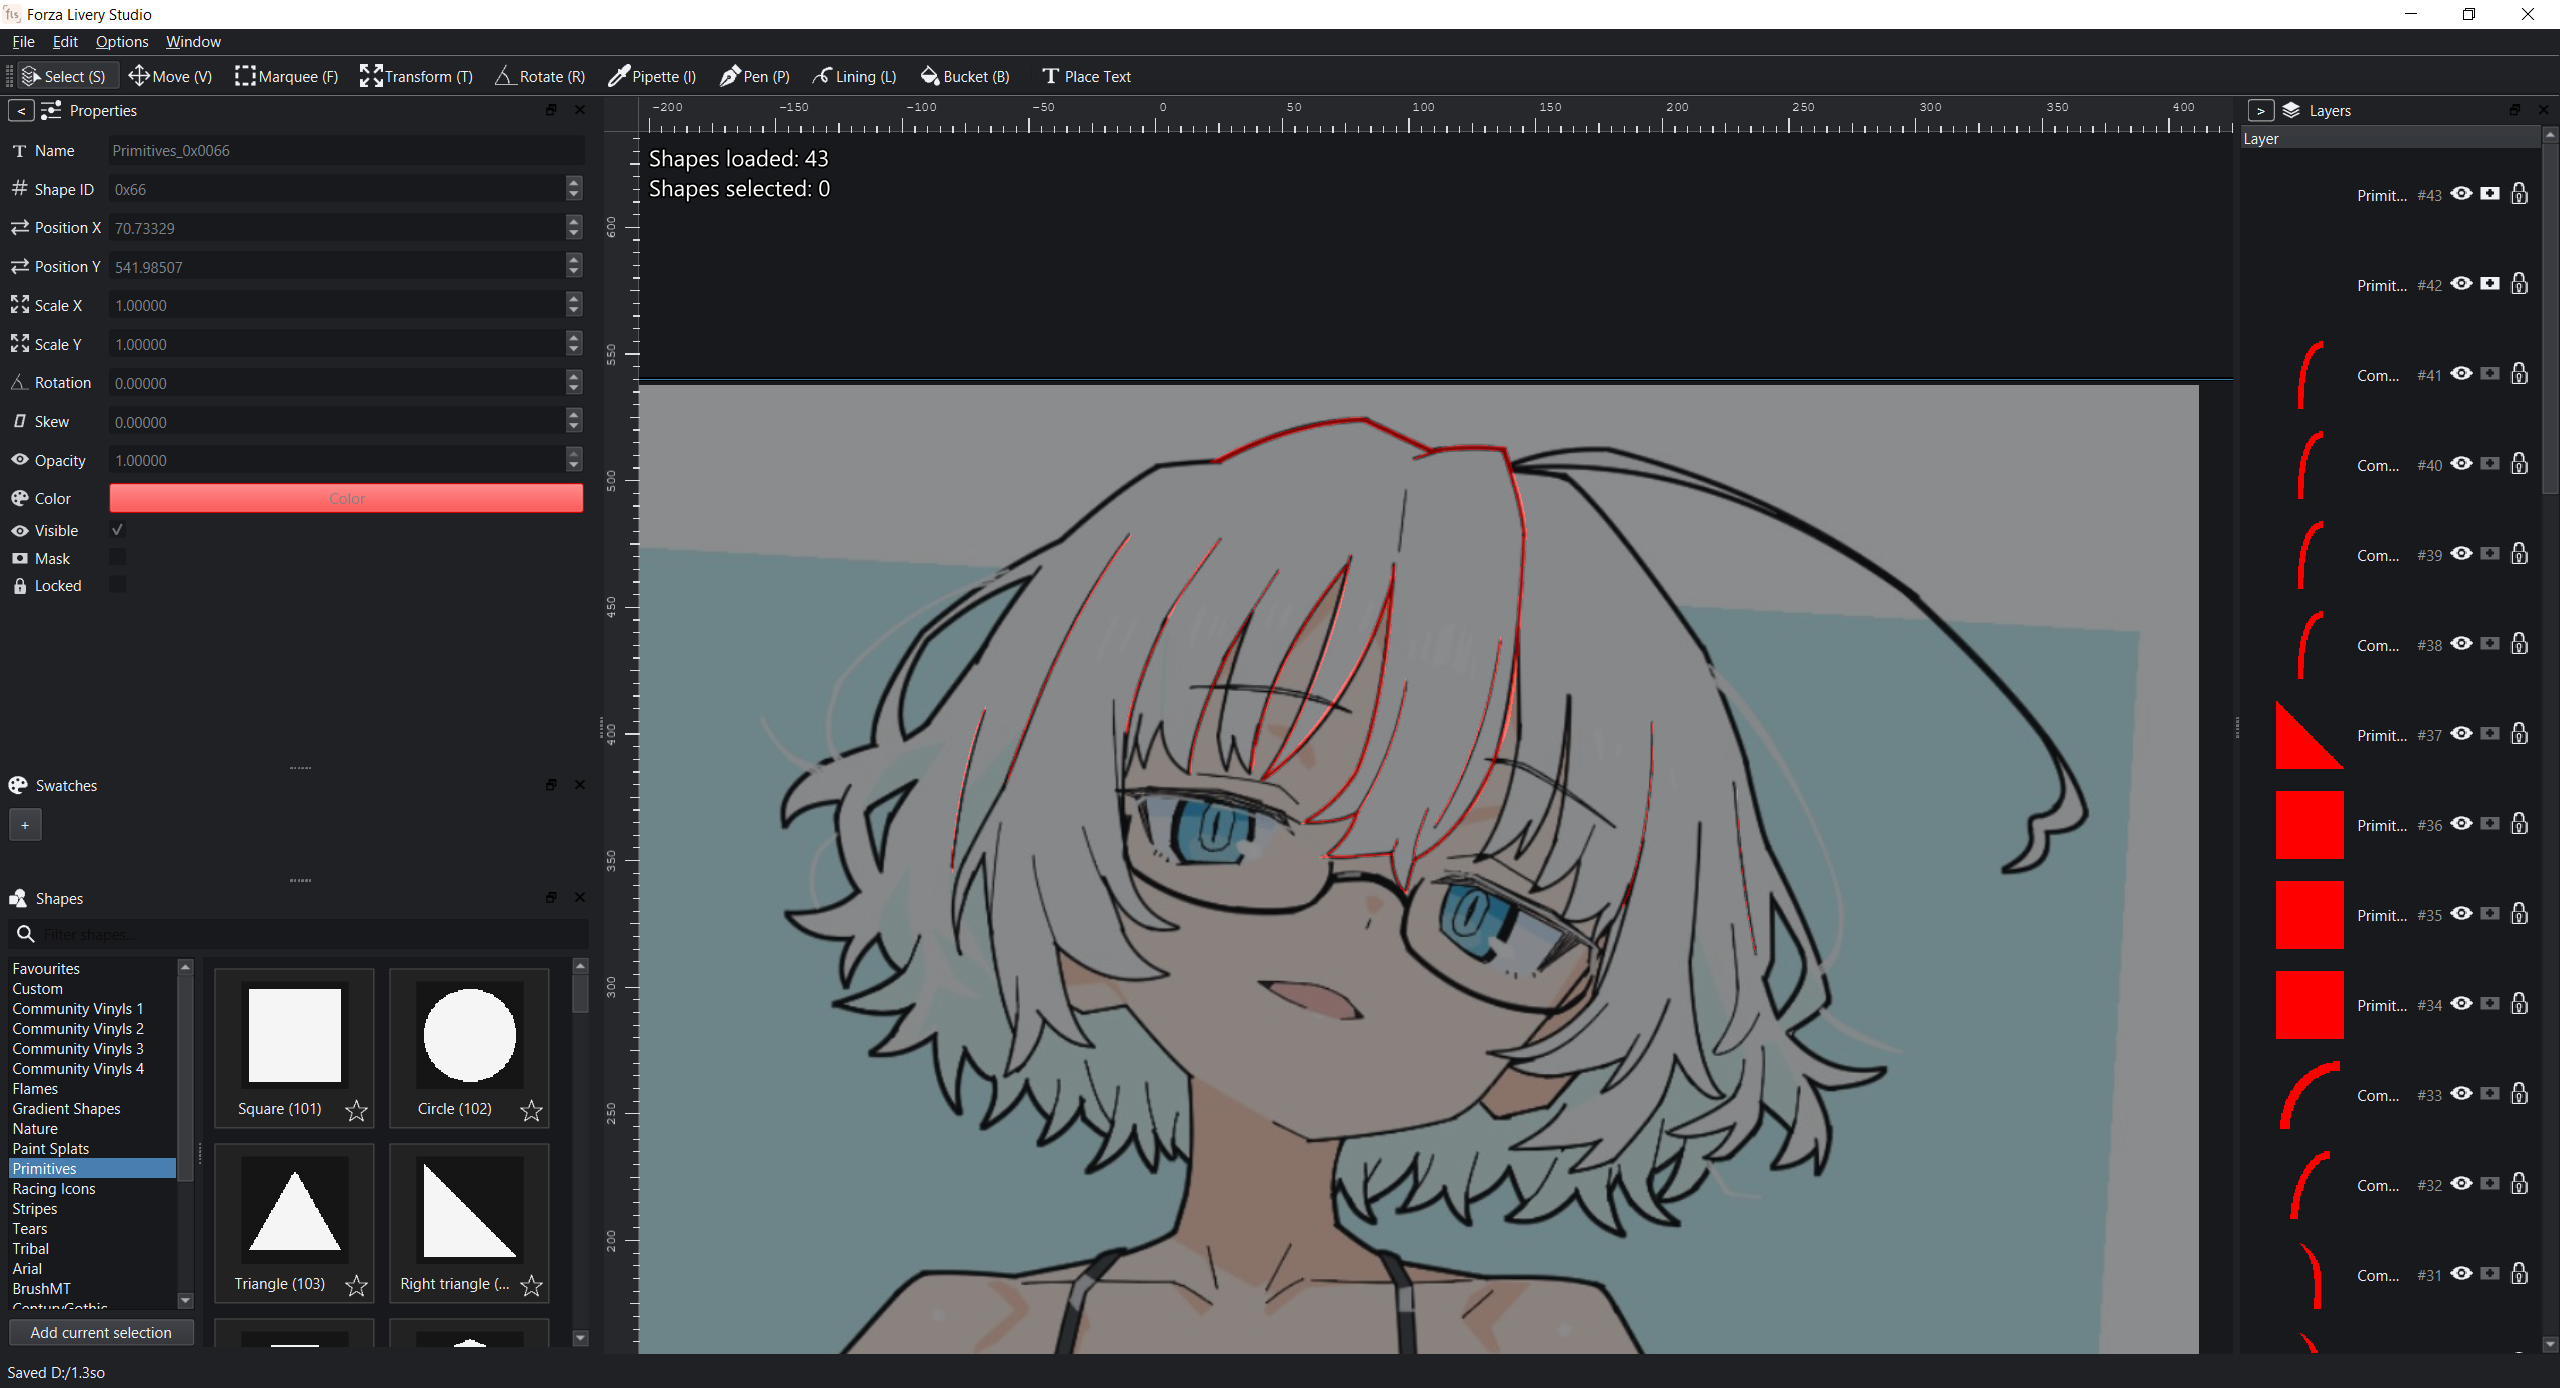The image size is (2560, 1388).
Task: Hide layer #36 using its eye icon
Action: (2462, 824)
